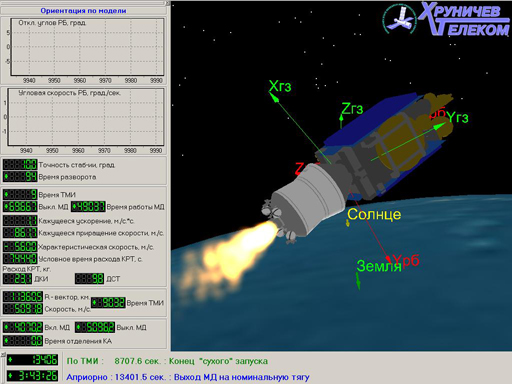
Task: Click the Xгз axis arrowhead
Action: (x=274, y=97)
